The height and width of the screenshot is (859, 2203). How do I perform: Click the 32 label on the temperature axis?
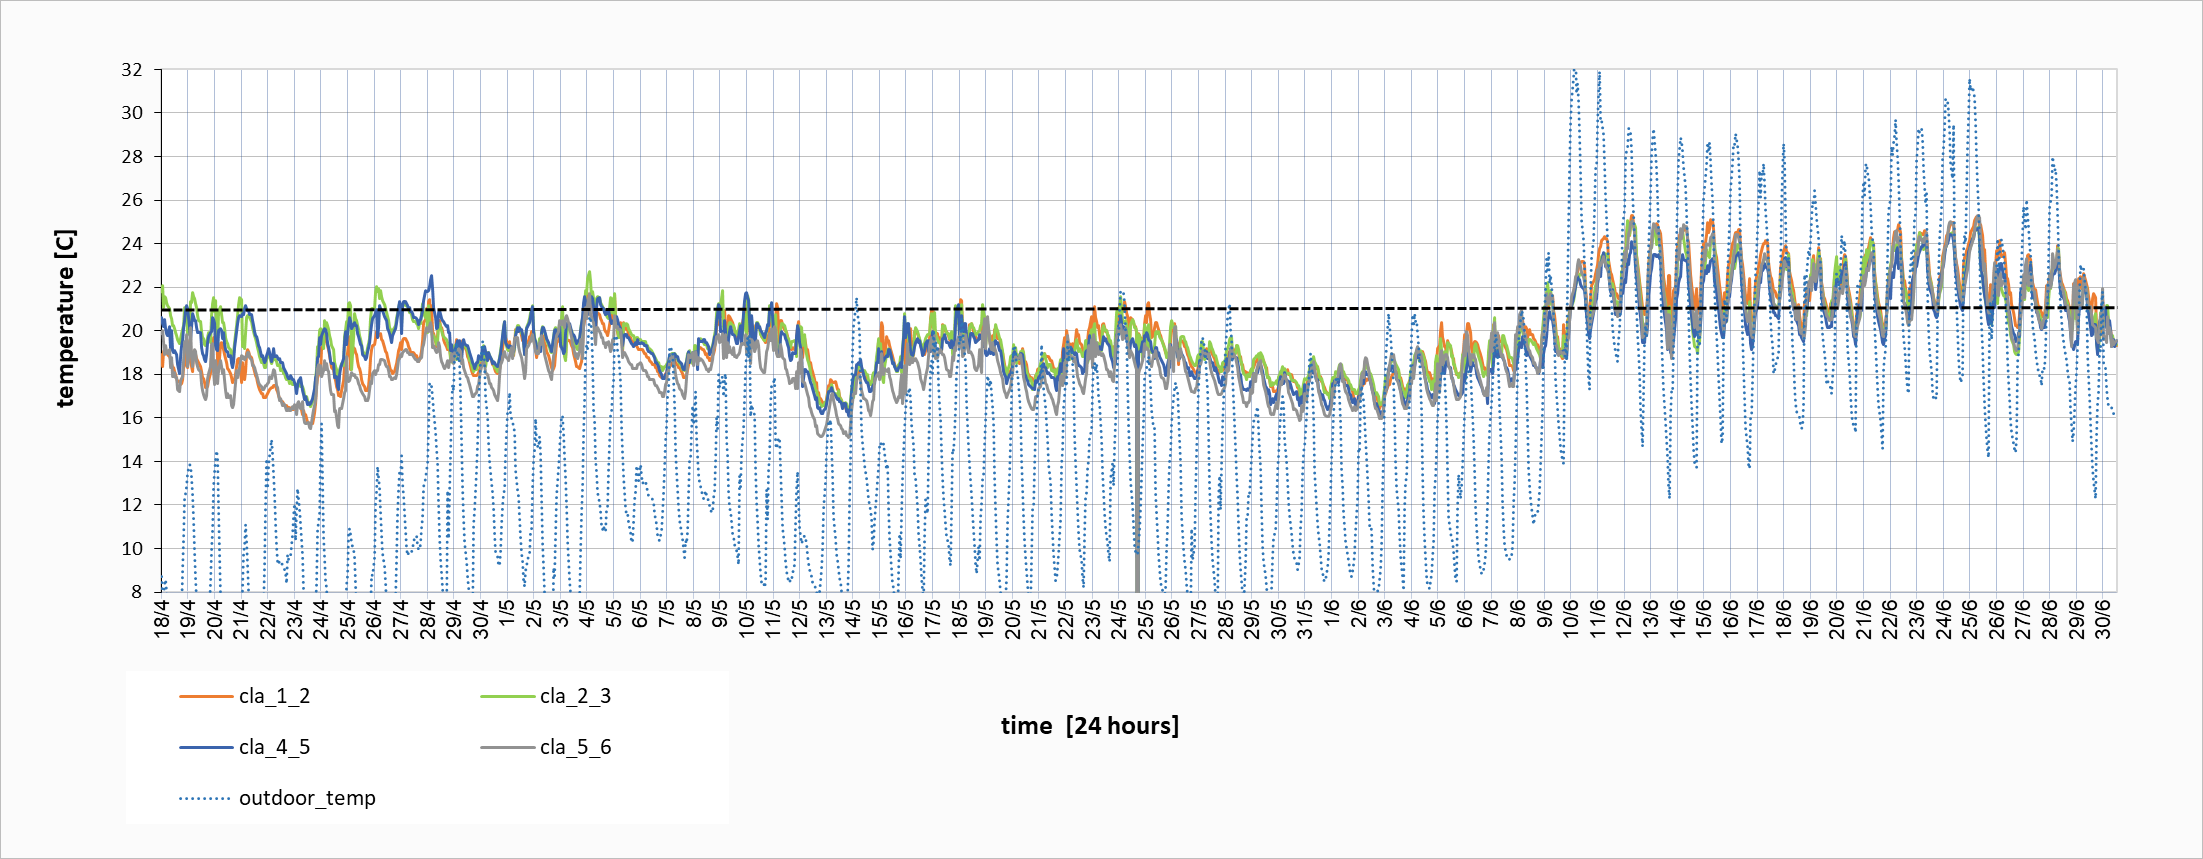(x=132, y=70)
